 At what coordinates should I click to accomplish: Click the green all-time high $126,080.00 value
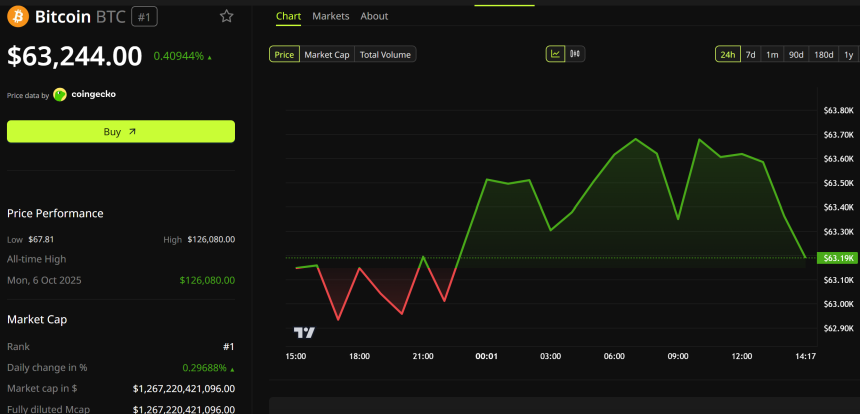(x=207, y=281)
